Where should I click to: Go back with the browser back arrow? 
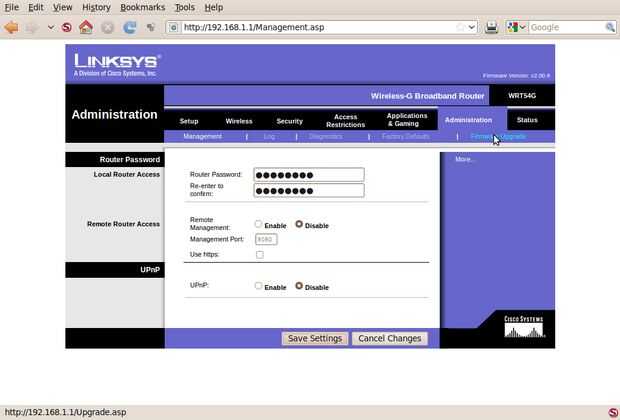[11, 27]
